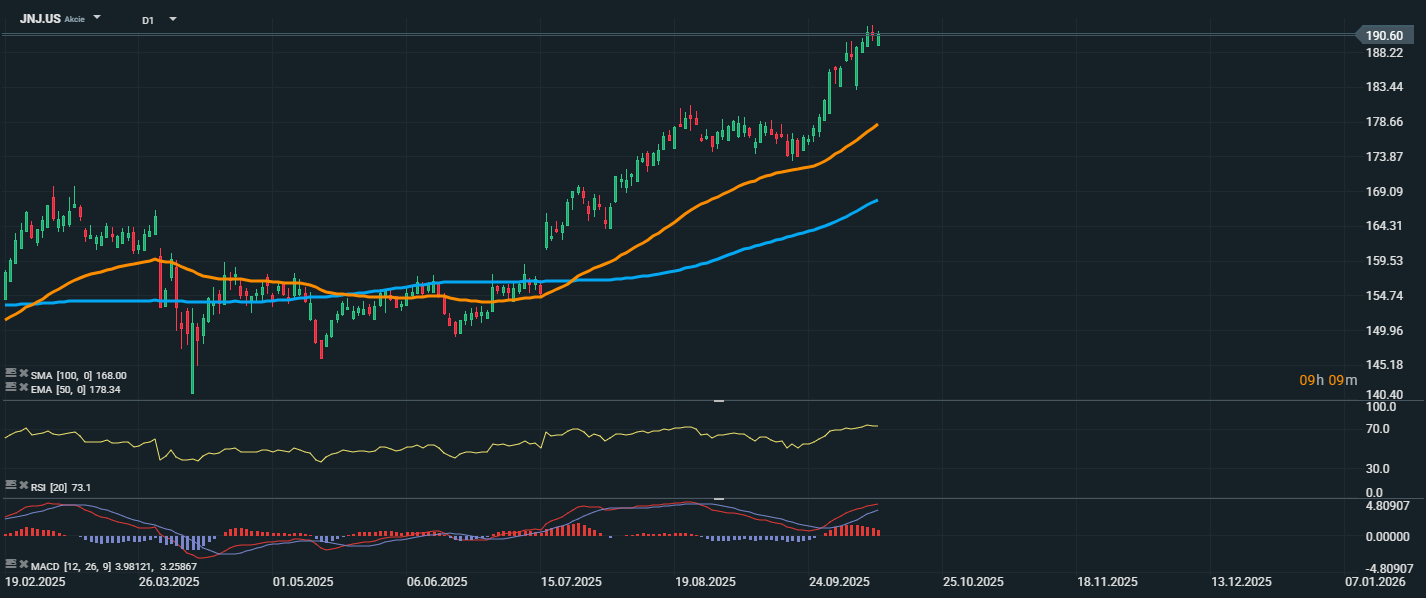Open the D1 timeframe dropdown arrow
The image size is (1426, 598).
click(x=173, y=19)
